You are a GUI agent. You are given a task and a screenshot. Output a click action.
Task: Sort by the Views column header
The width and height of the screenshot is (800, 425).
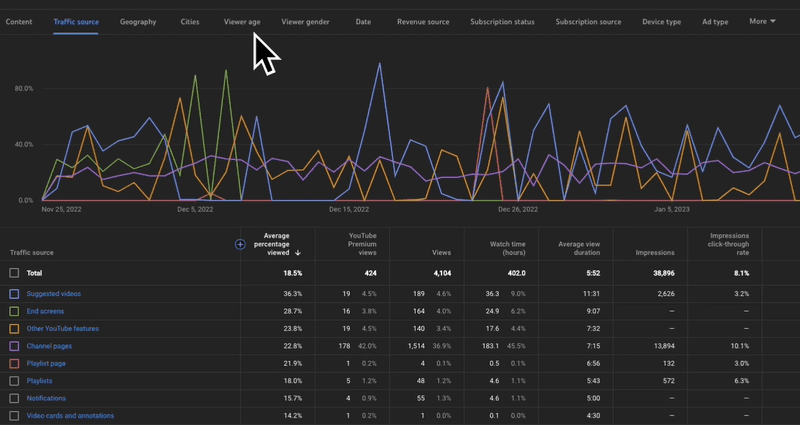(x=441, y=253)
